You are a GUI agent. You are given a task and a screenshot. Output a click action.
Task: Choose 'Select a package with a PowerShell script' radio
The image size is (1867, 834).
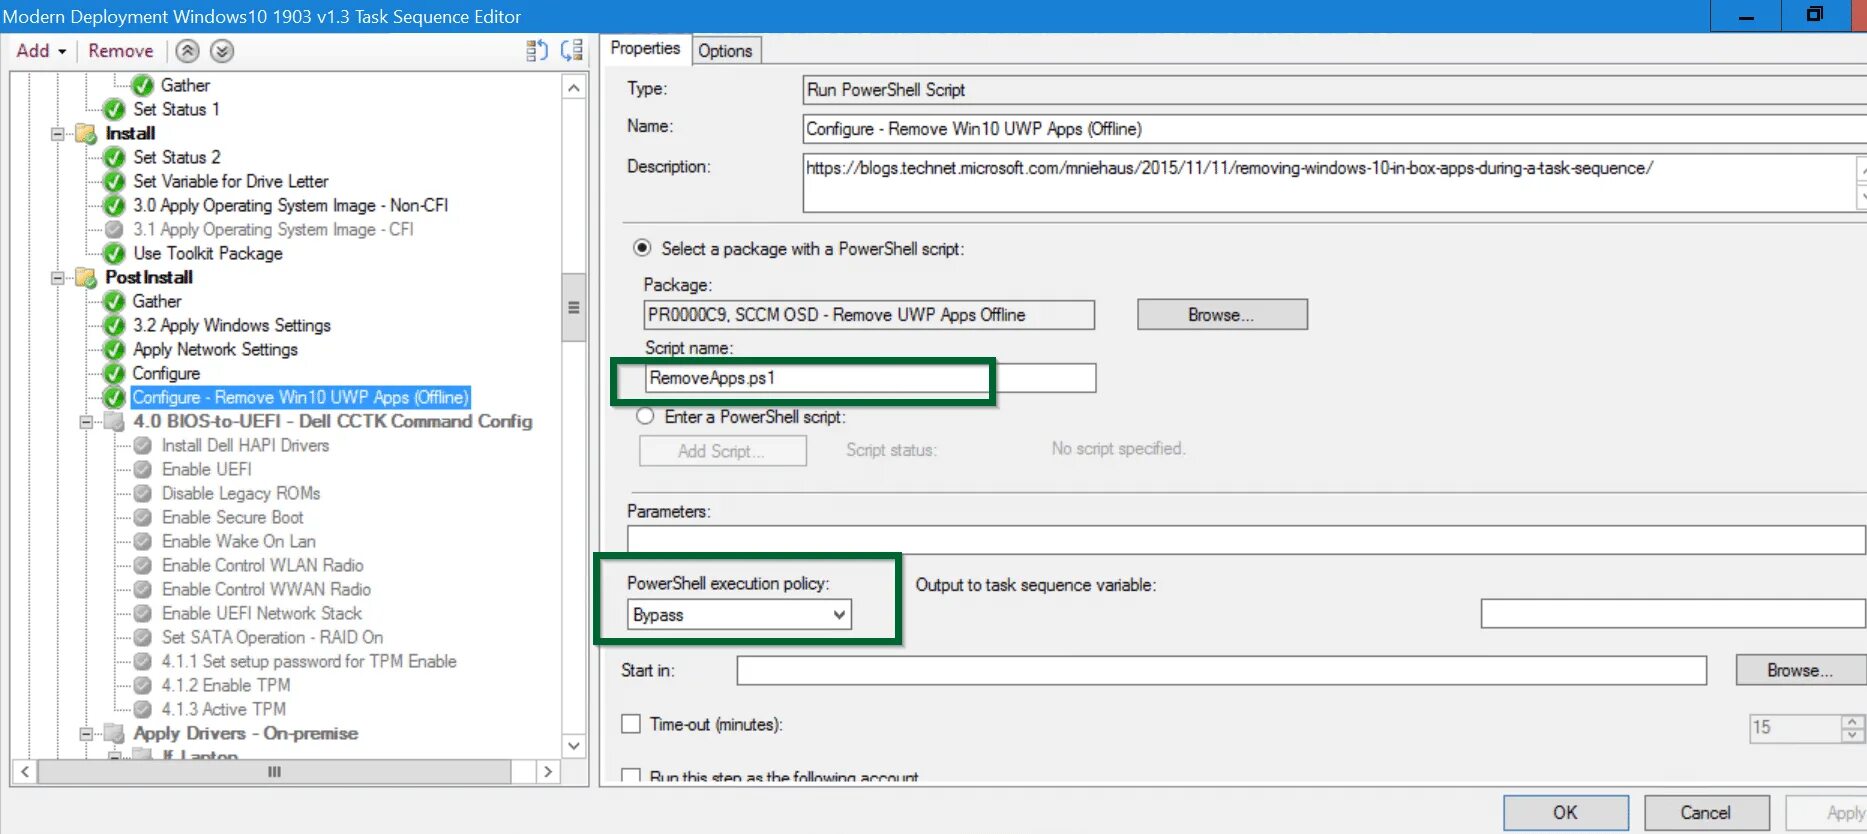point(642,248)
